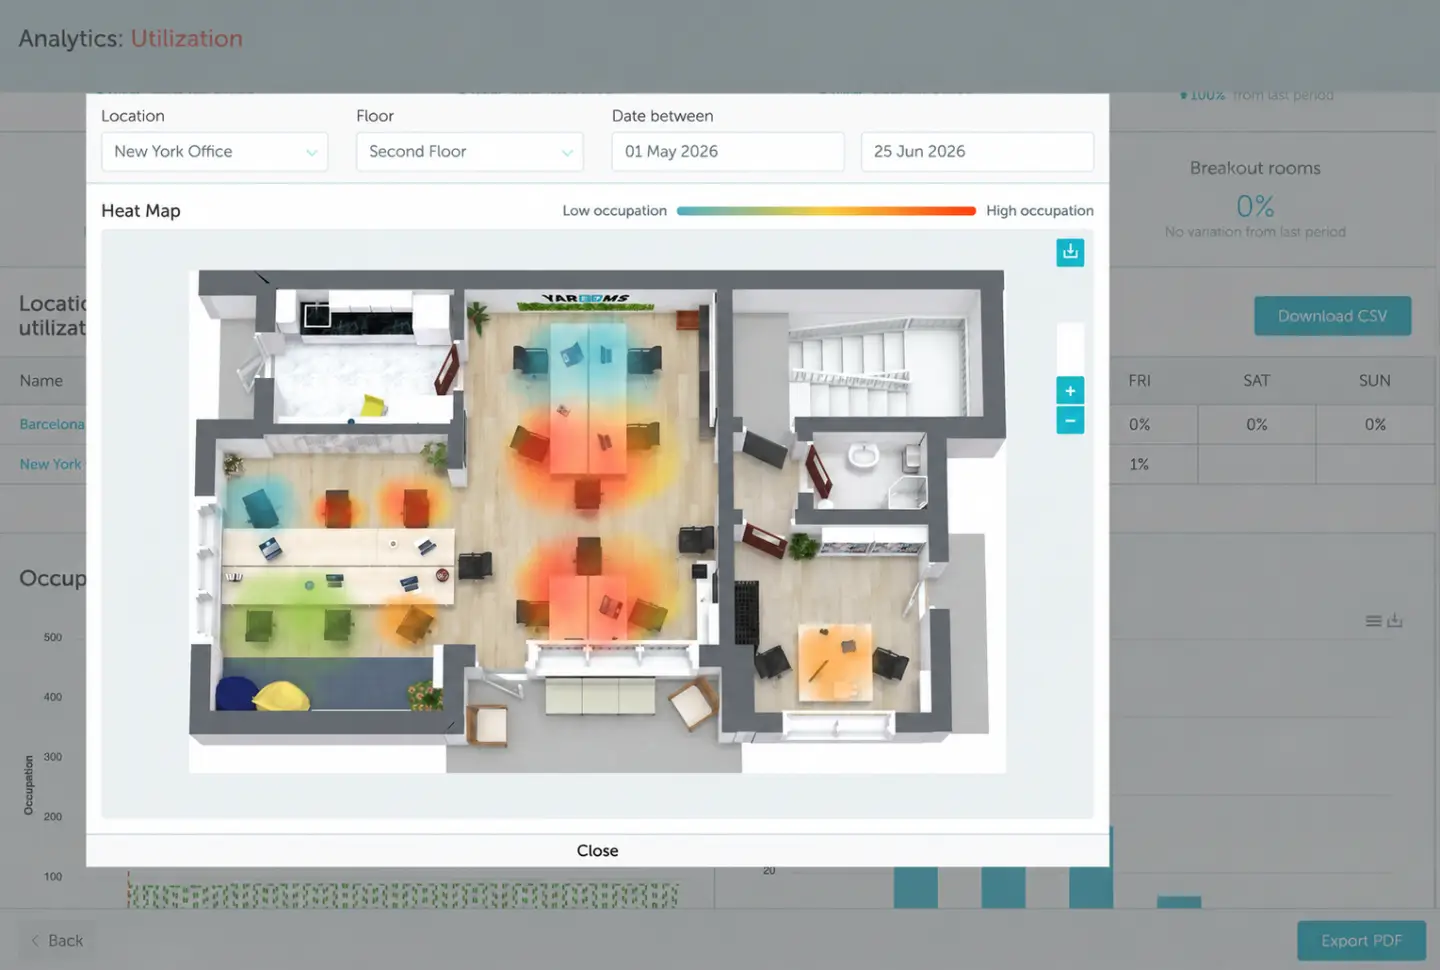1440x970 pixels.
Task: Zoom in the heat map with plus
Action: pos(1070,391)
